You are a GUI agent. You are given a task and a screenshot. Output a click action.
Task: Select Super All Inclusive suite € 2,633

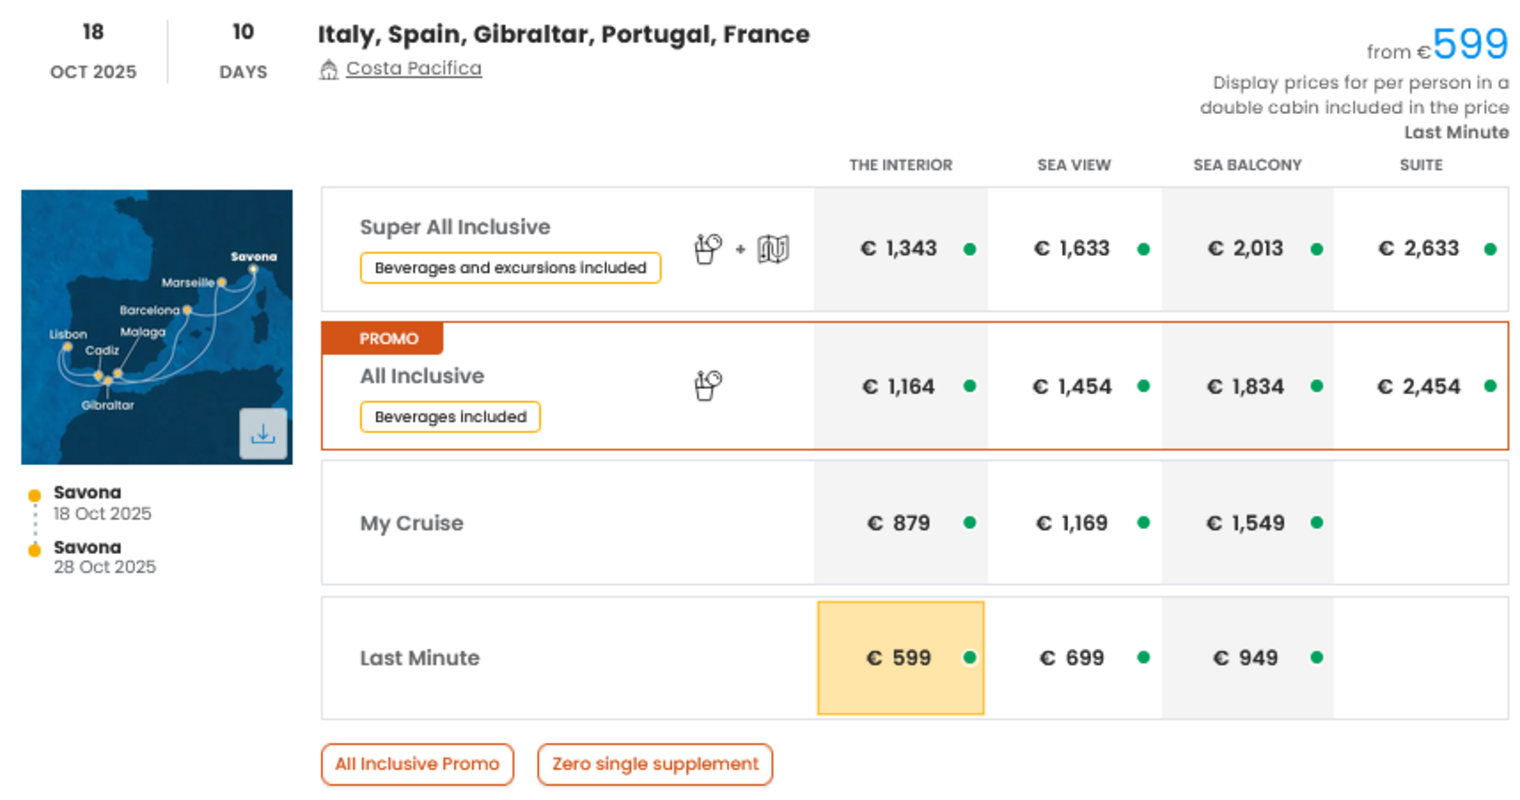[x=1419, y=248]
